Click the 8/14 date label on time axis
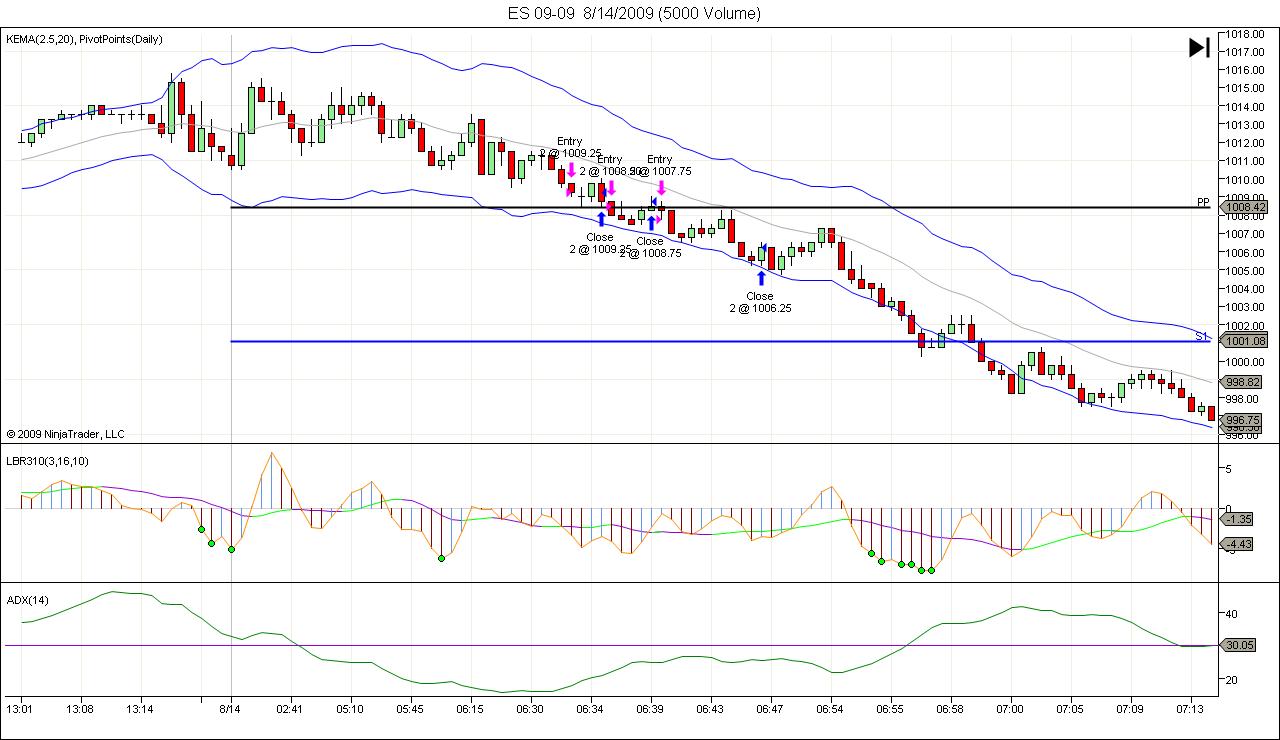This screenshot has width=1280, height=740. point(231,709)
